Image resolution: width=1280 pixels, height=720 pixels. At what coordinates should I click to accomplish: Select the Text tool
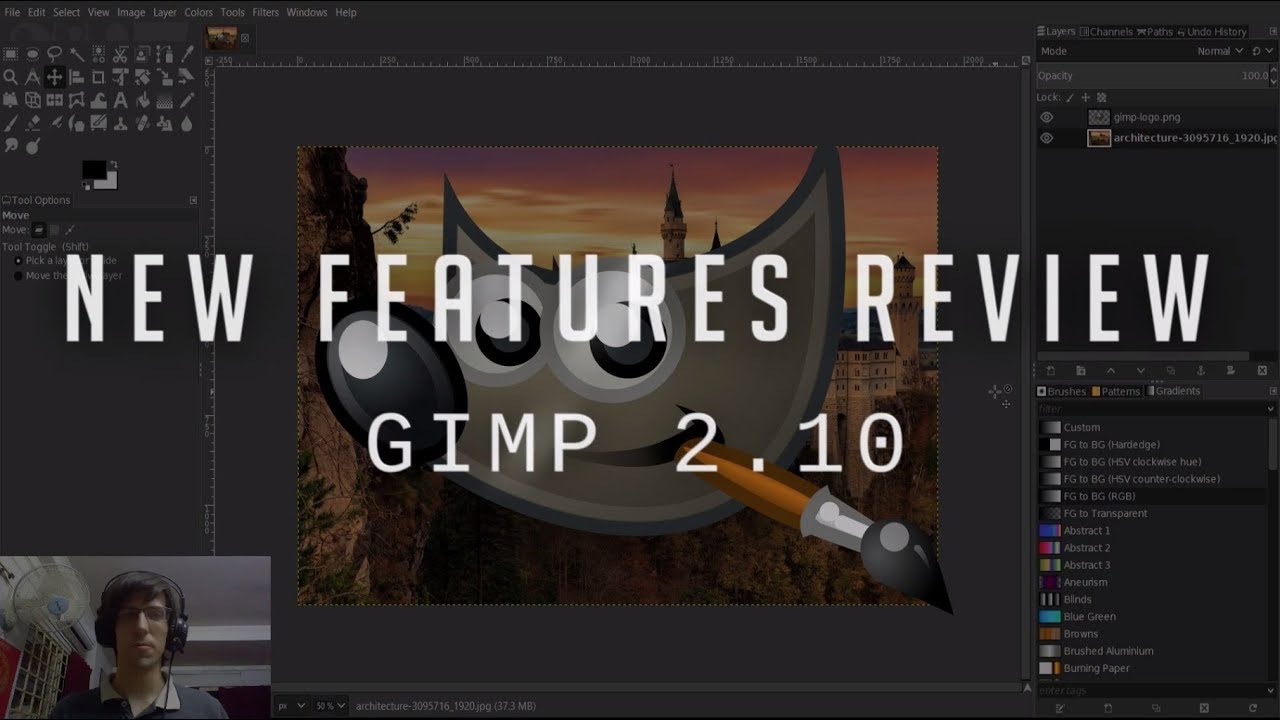point(121,100)
